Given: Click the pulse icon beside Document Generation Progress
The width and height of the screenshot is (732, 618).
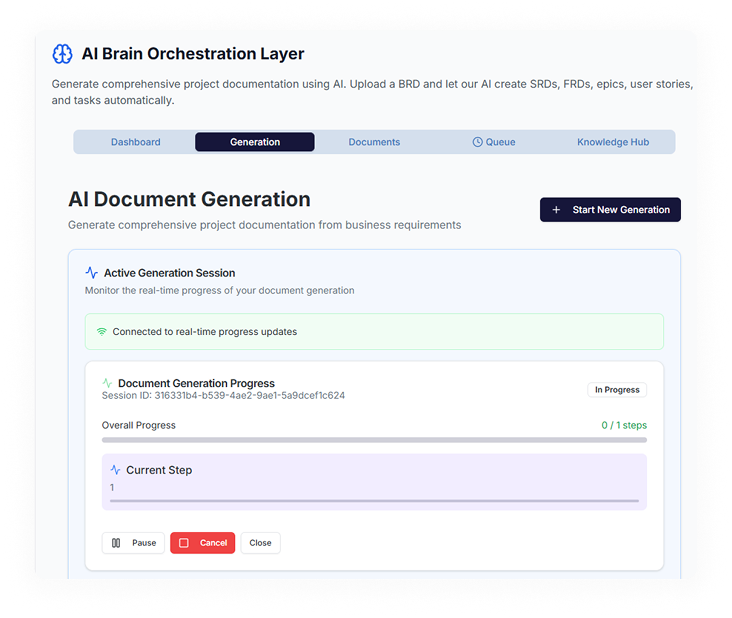Looking at the screenshot, I should pos(107,383).
